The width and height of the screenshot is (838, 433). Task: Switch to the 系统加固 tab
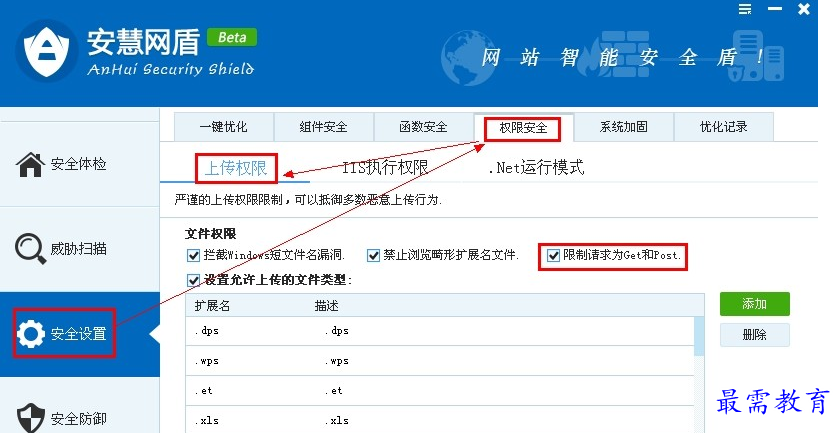tap(624, 127)
